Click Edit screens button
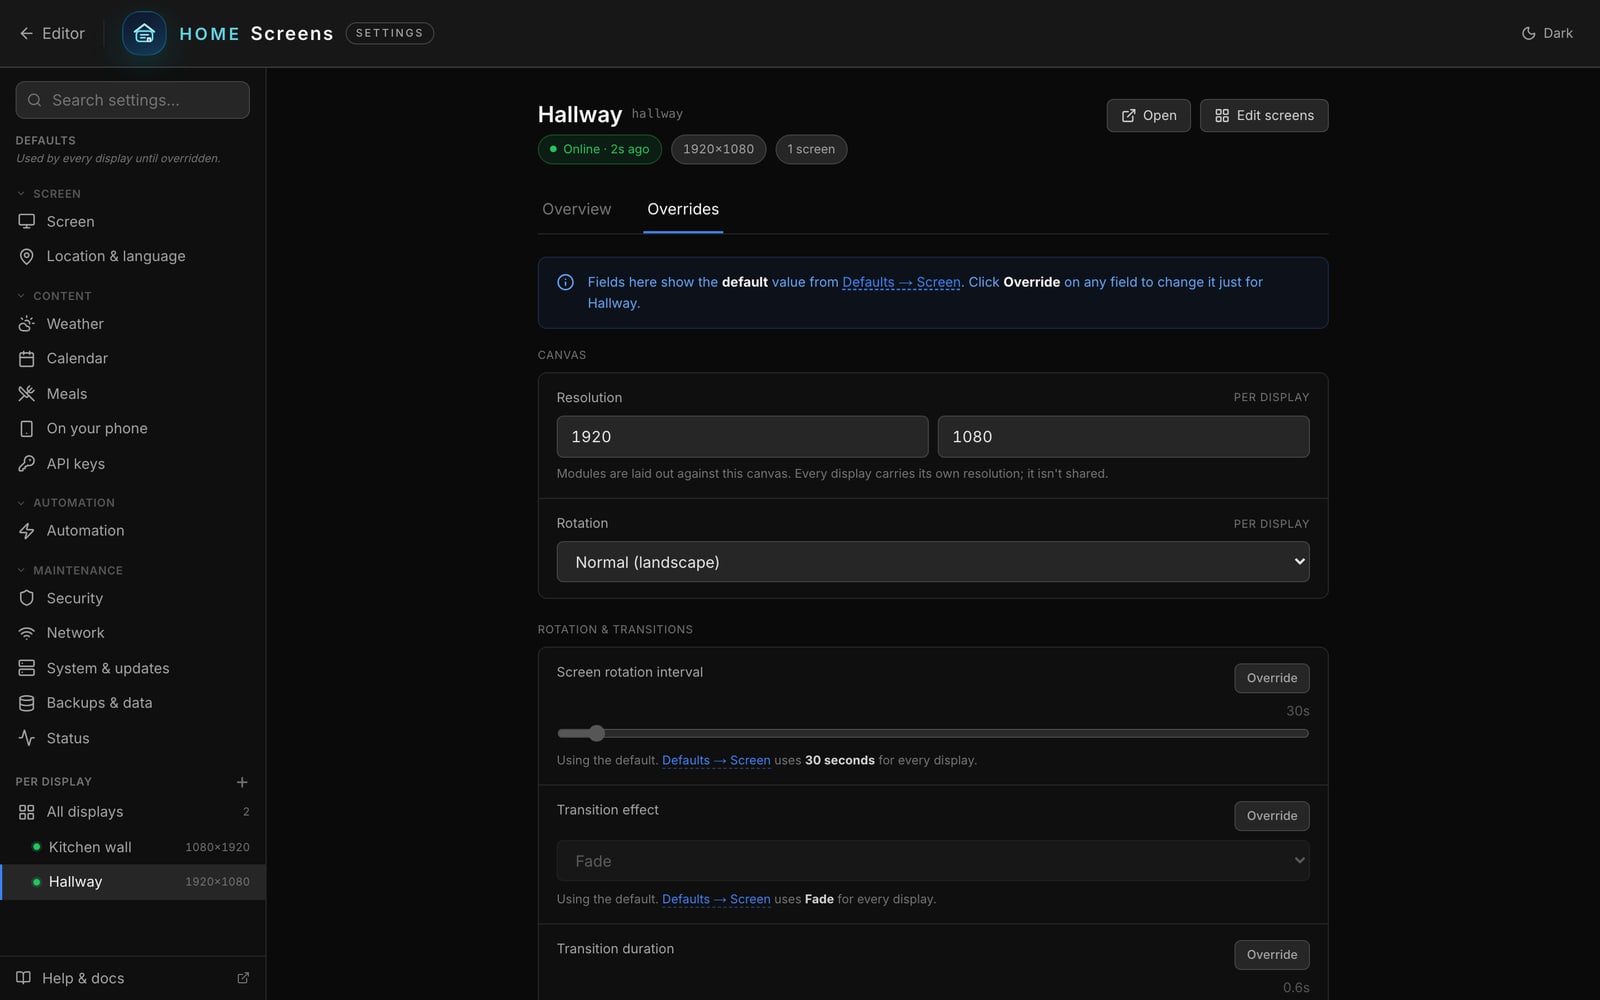1600x1000 pixels. coord(1264,116)
